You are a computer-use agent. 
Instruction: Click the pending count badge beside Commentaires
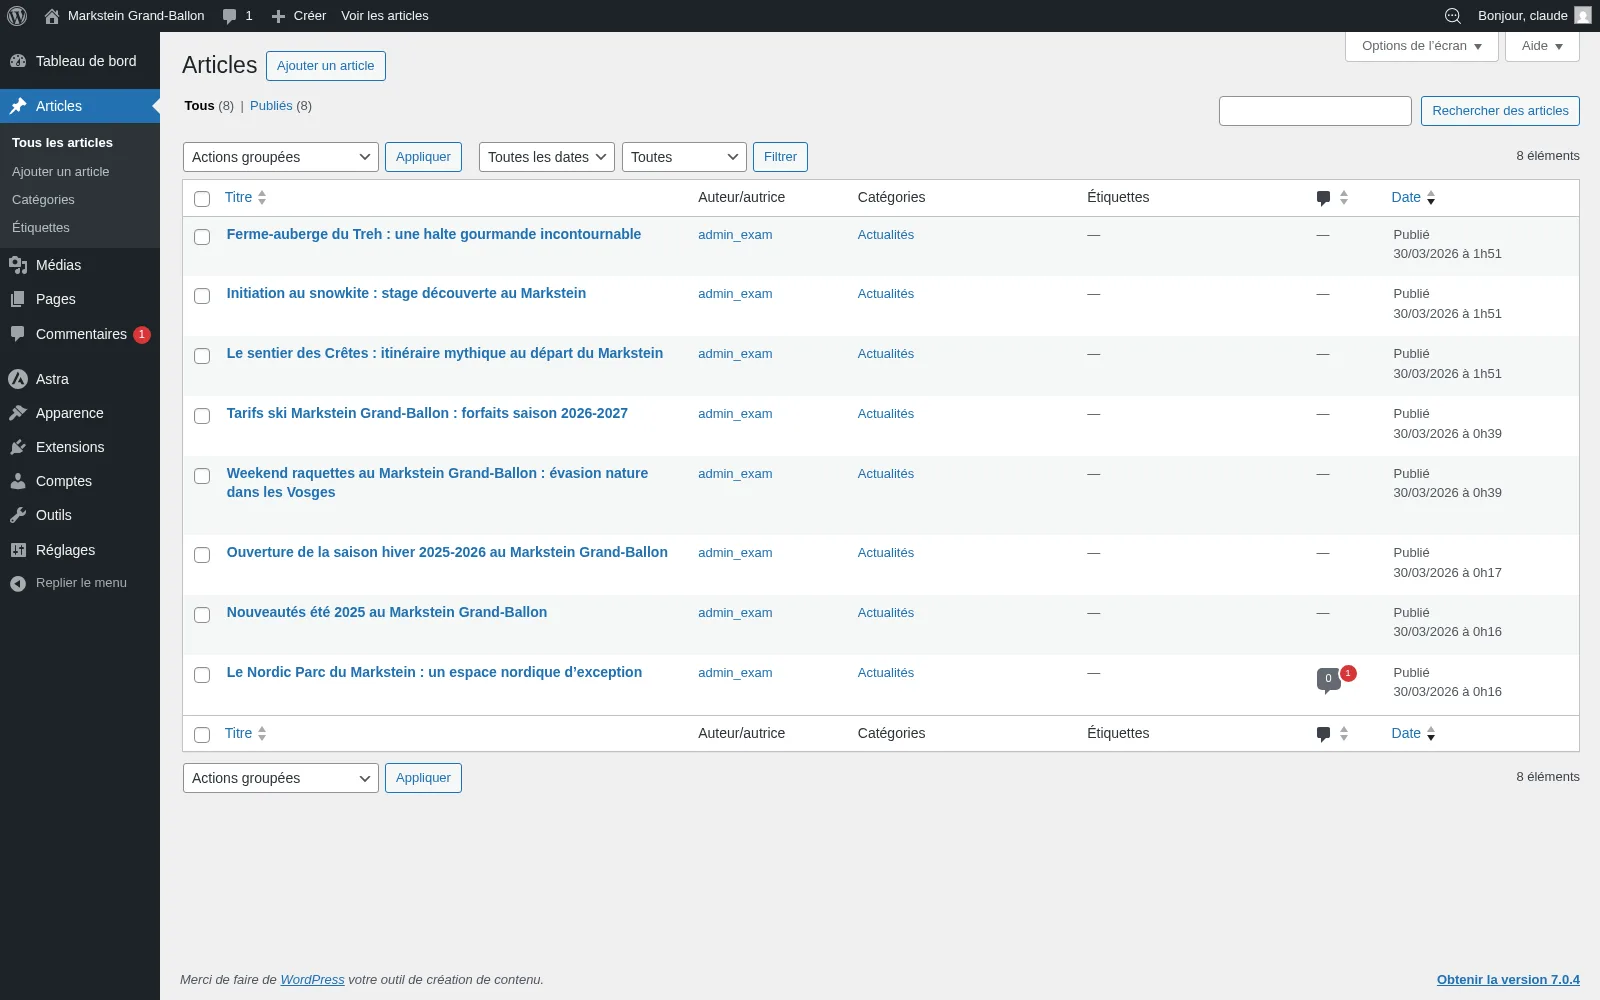[x=142, y=335]
